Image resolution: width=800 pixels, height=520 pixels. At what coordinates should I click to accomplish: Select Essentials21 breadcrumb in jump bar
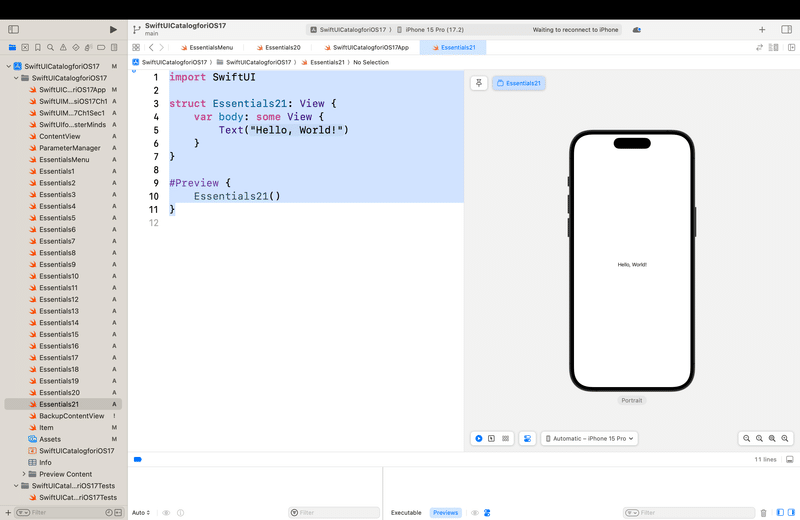point(323,62)
